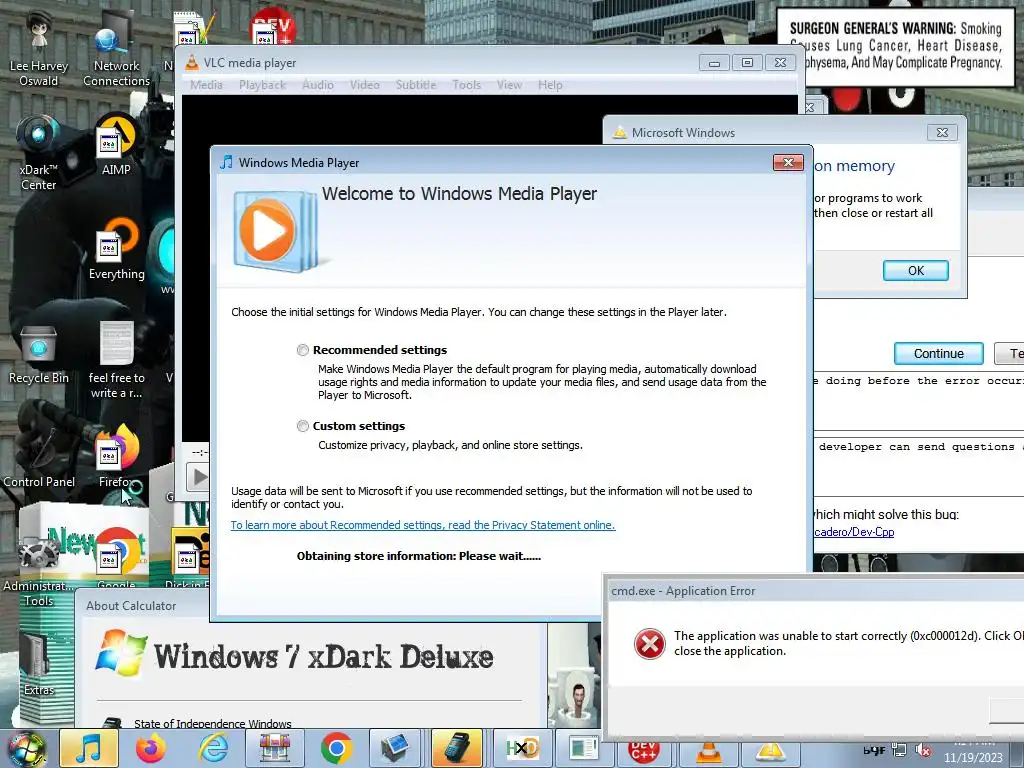Click the network tray icon
Screen dimensions: 1024x768
click(x=899, y=750)
